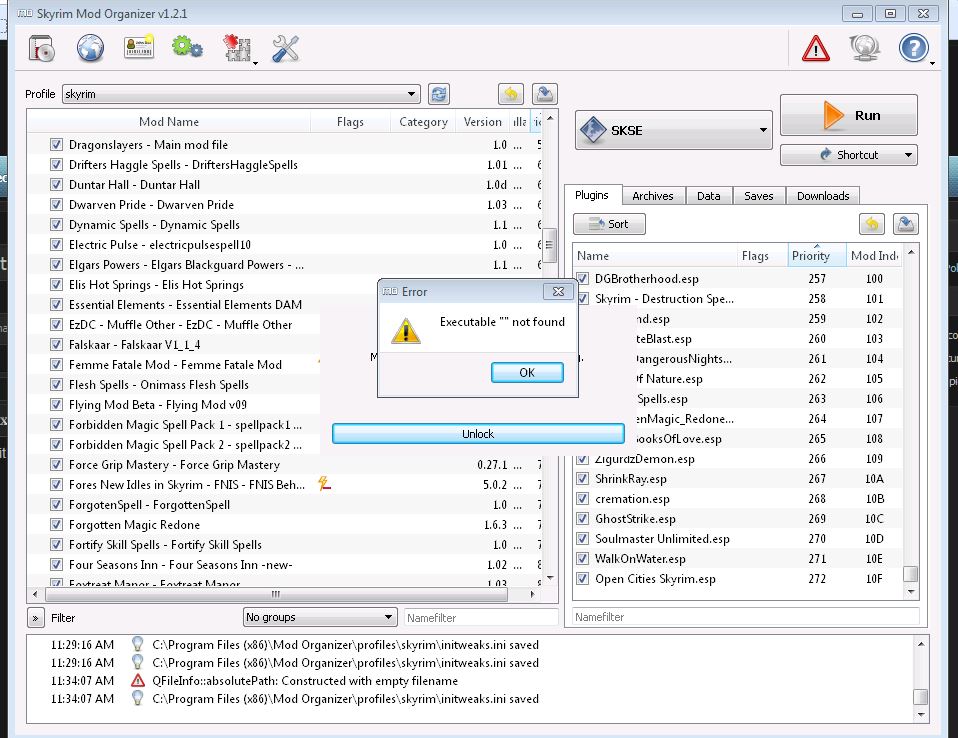
Task: Uncheck Open Cities Skyrim.esp plugin
Action: coord(582,579)
